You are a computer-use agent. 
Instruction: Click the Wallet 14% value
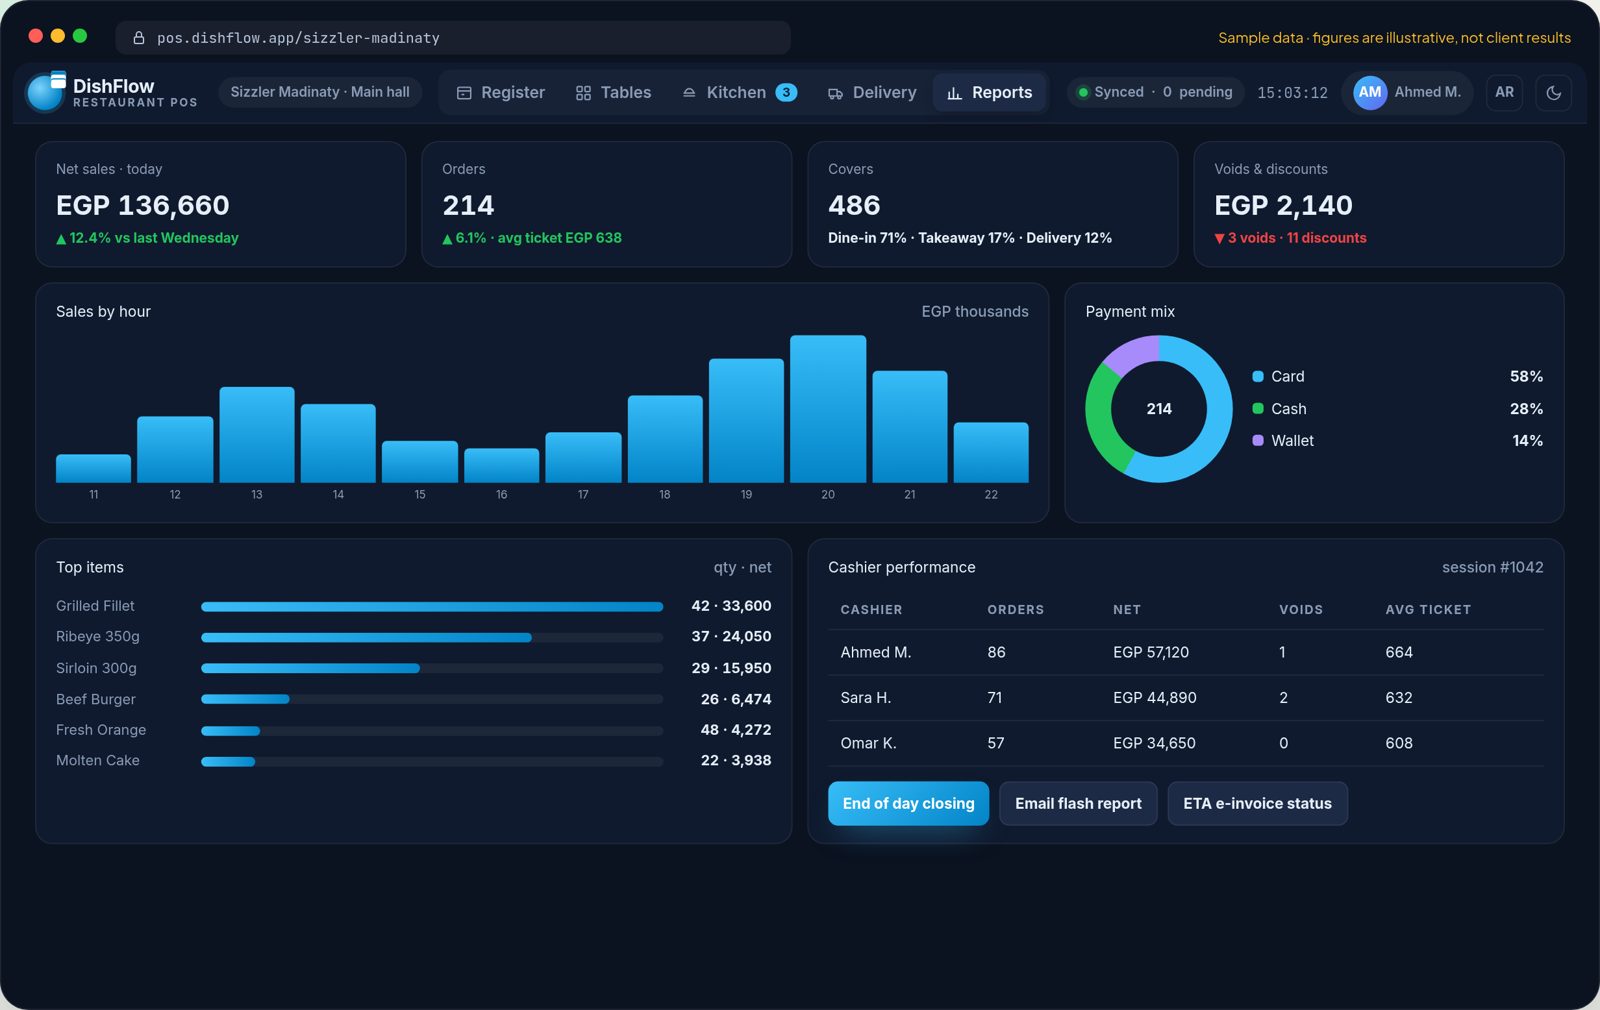click(x=1527, y=440)
